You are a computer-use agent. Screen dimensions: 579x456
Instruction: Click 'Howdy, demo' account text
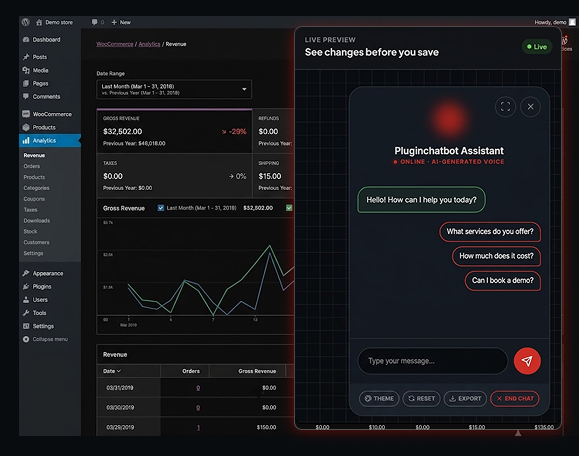click(x=550, y=22)
